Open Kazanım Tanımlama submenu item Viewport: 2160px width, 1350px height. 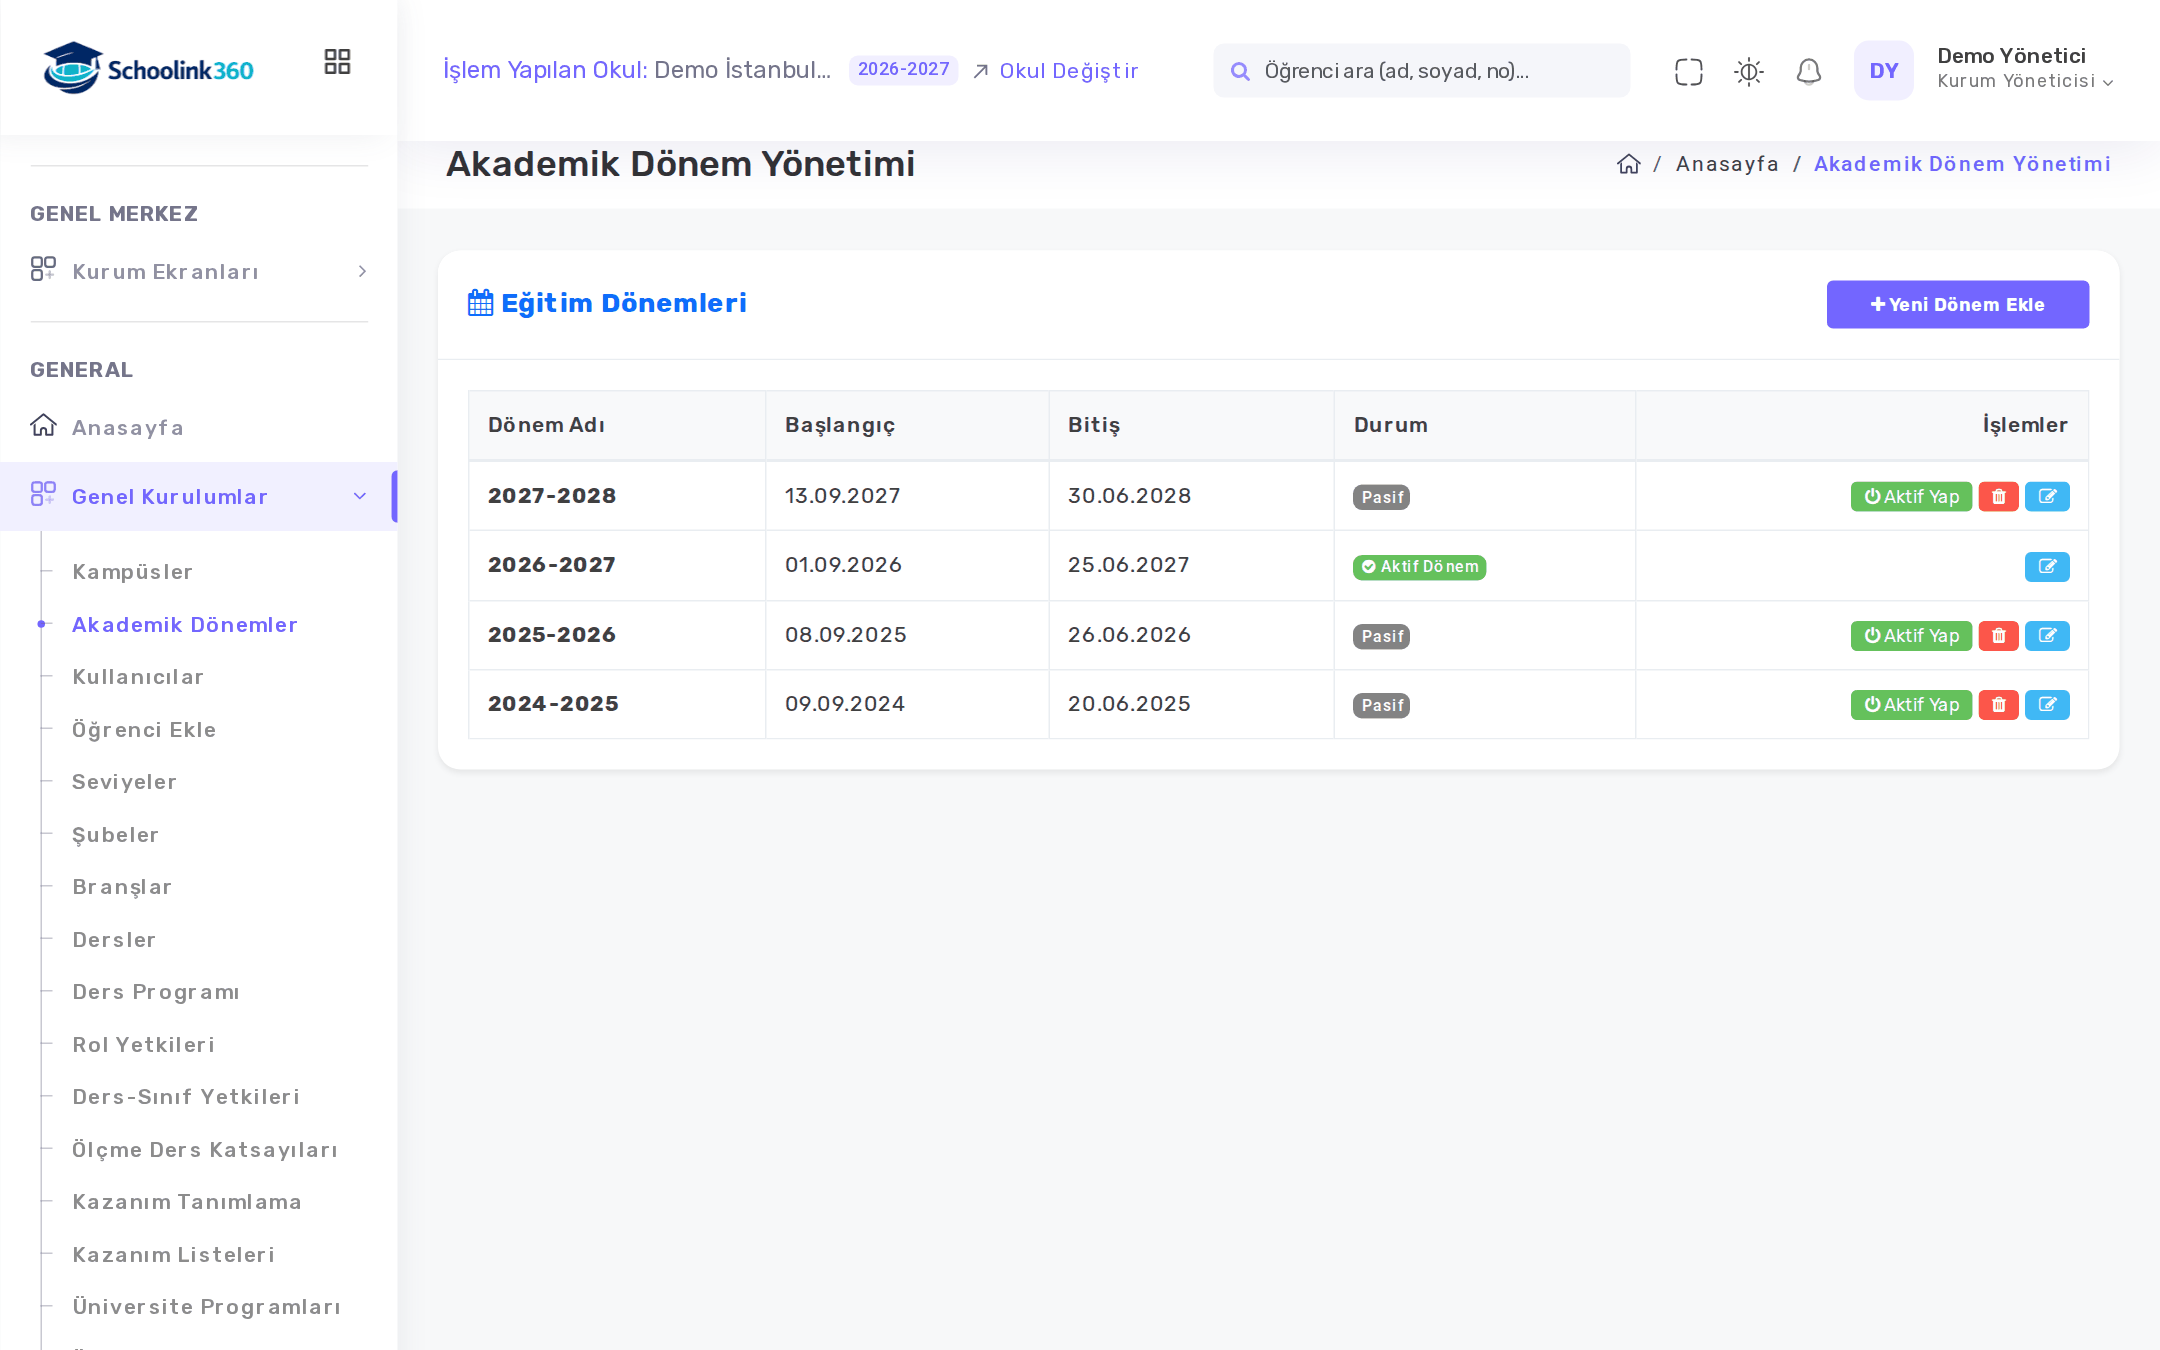coord(187,1202)
